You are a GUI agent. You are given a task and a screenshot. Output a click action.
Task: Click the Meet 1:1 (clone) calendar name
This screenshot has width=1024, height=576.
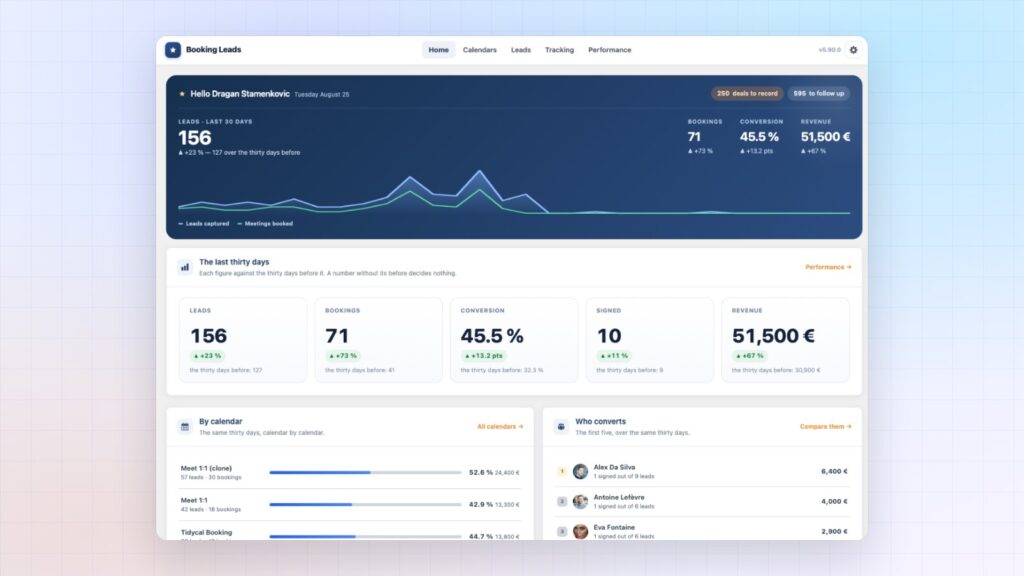pyautogui.click(x=206, y=468)
